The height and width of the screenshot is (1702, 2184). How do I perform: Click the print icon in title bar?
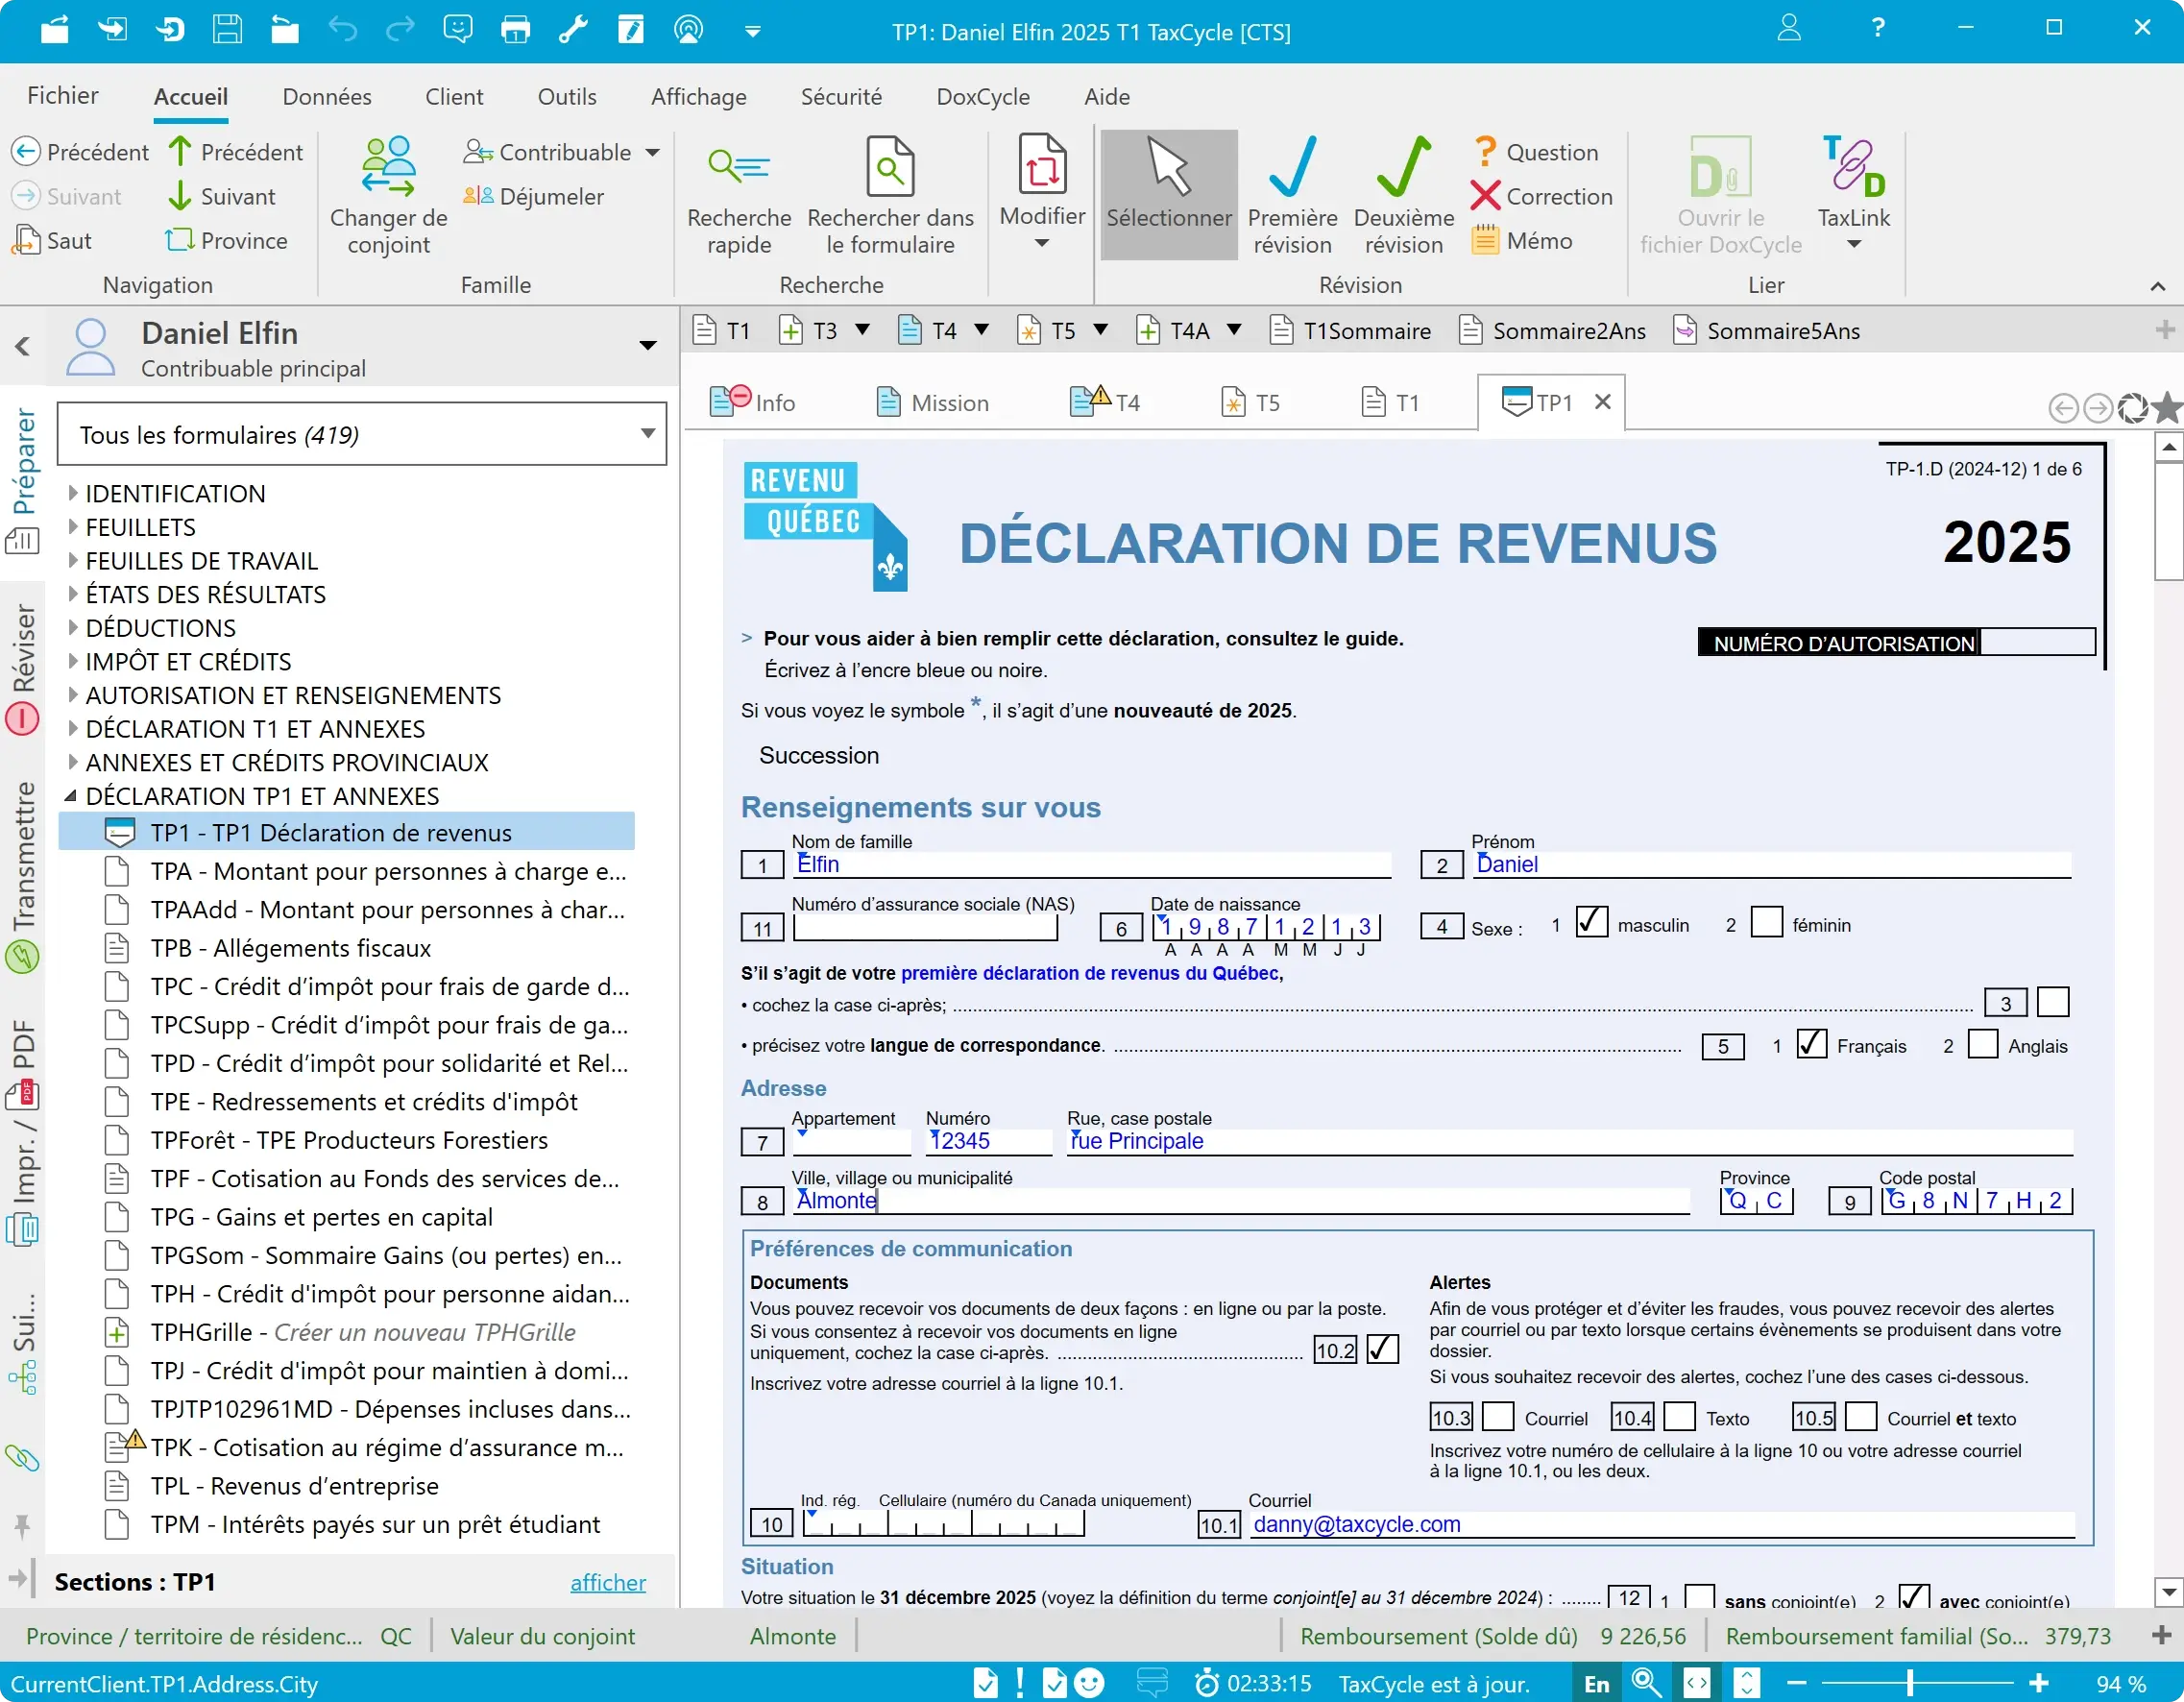click(x=515, y=30)
